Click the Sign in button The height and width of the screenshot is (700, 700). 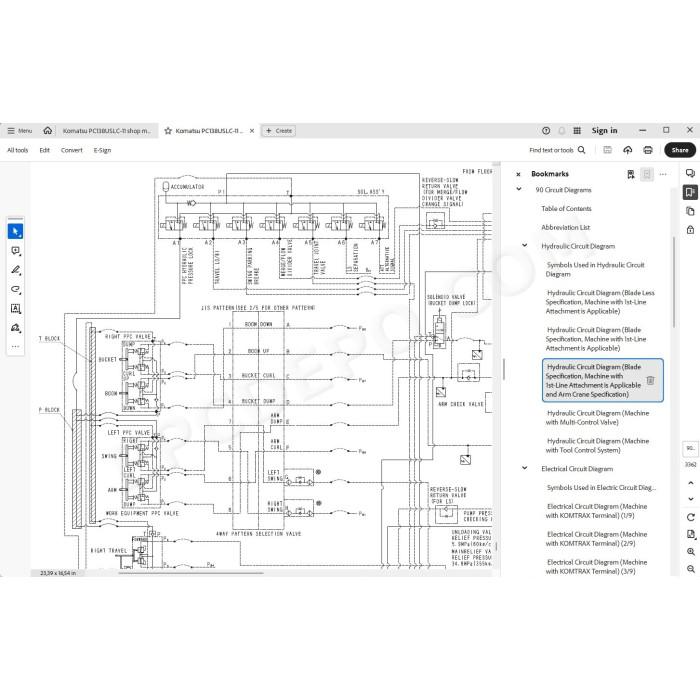click(x=604, y=130)
